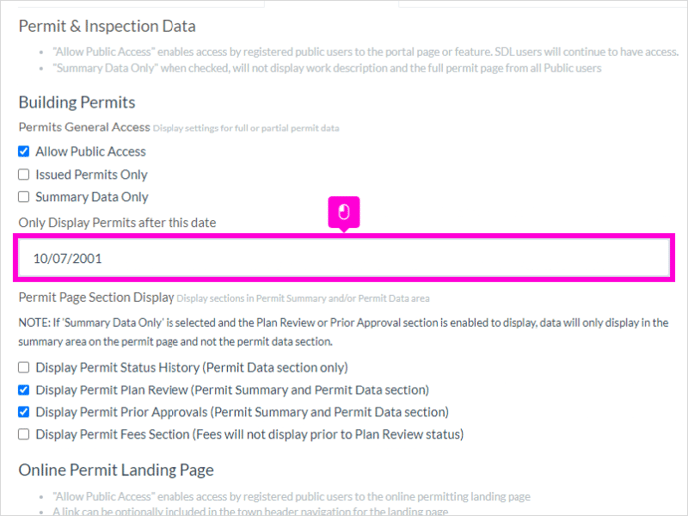
Task: Tick the Summary Data Only checkbox
Action: pos(24,197)
